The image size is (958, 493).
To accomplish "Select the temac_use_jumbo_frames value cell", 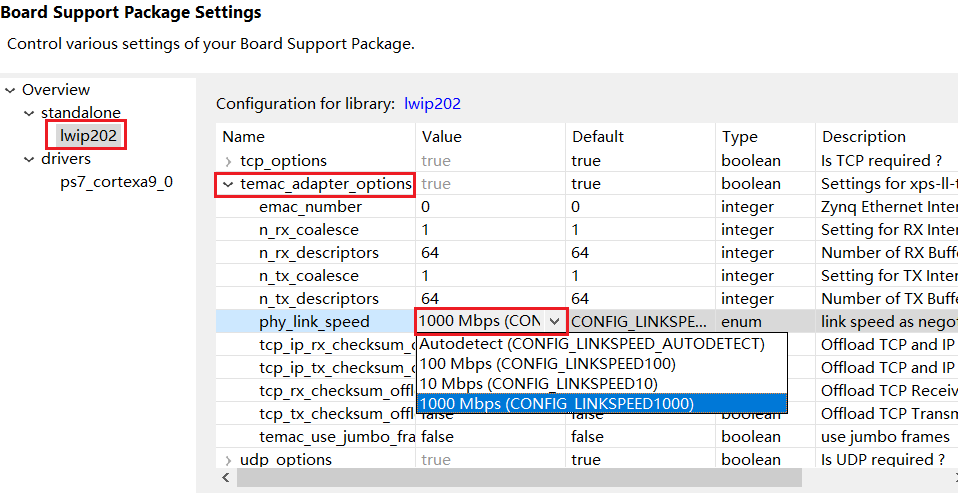I will pos(490,437).
